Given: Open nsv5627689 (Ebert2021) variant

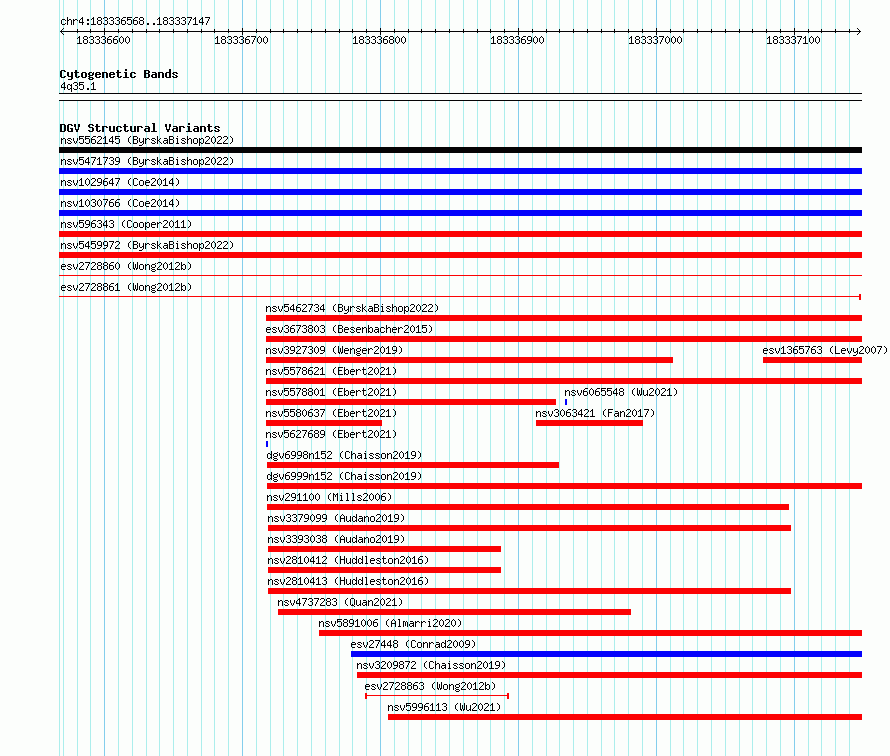Looking at the screenshot, I should click(331, 434).
